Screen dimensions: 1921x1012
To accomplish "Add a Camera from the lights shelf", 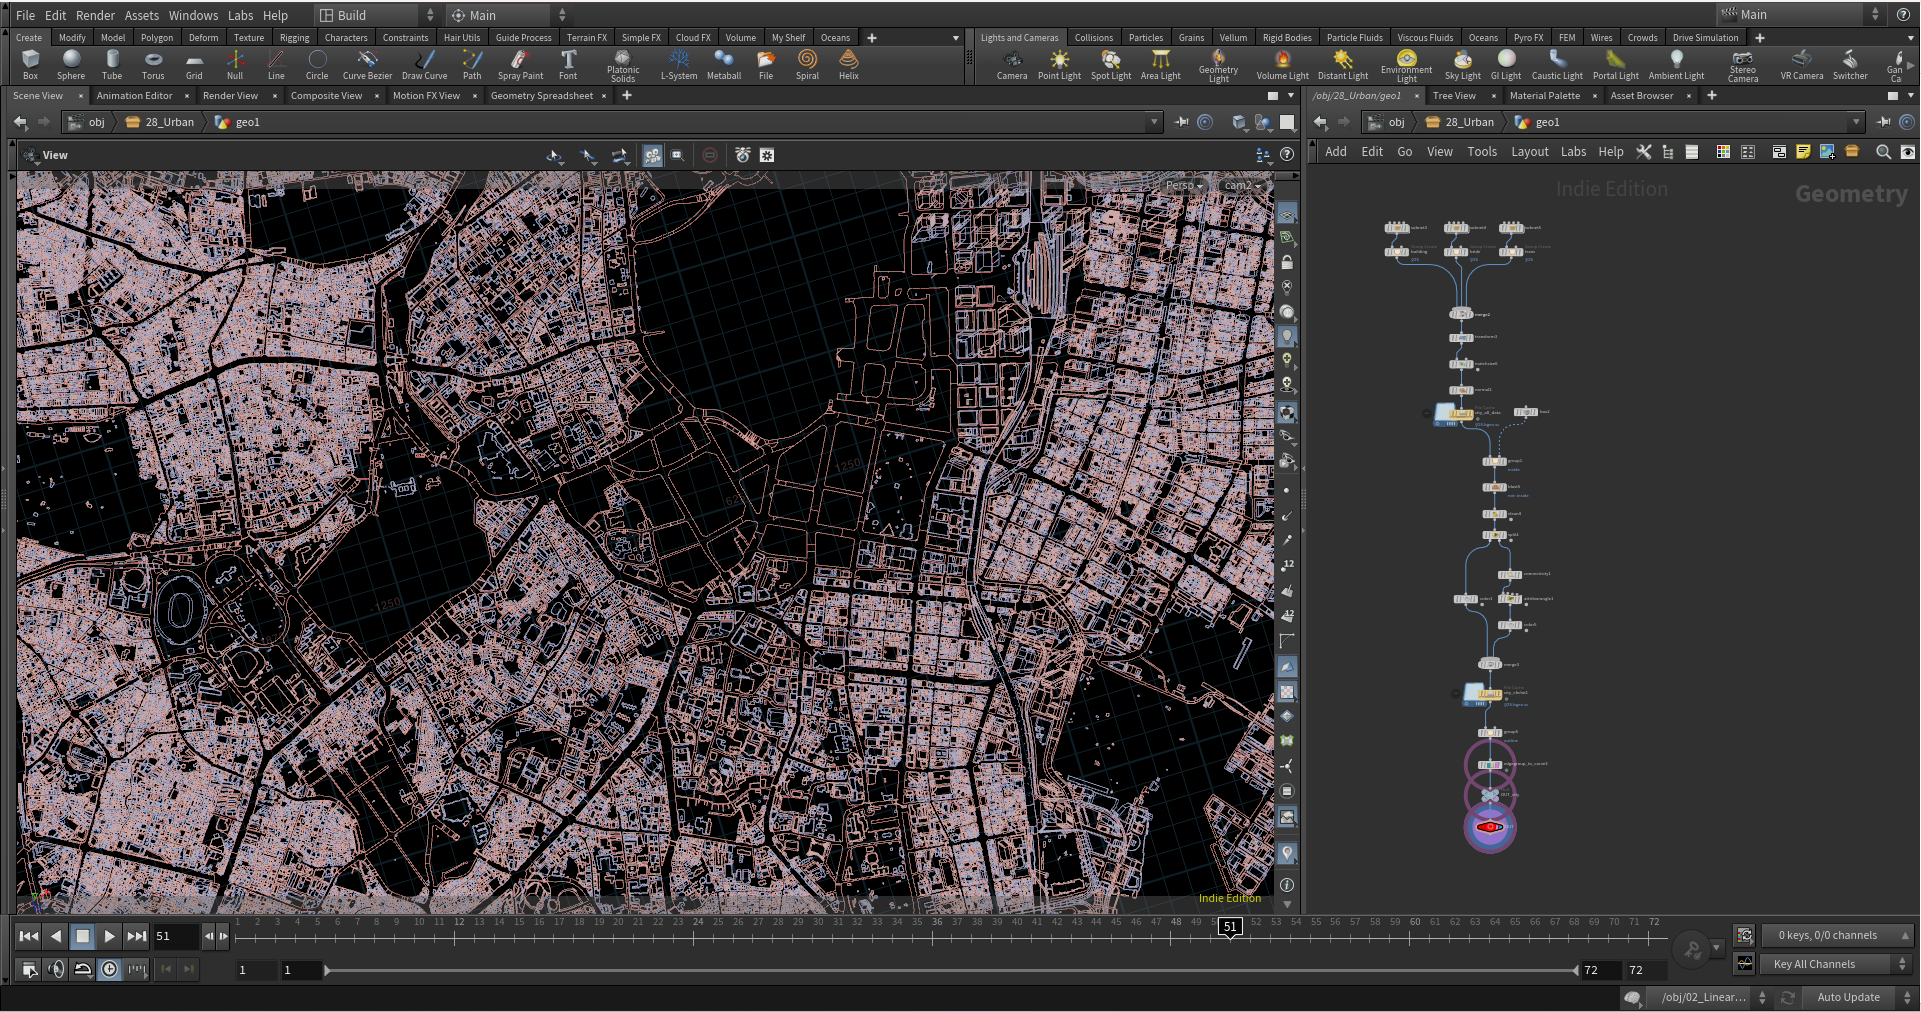I will [1012, 65].
